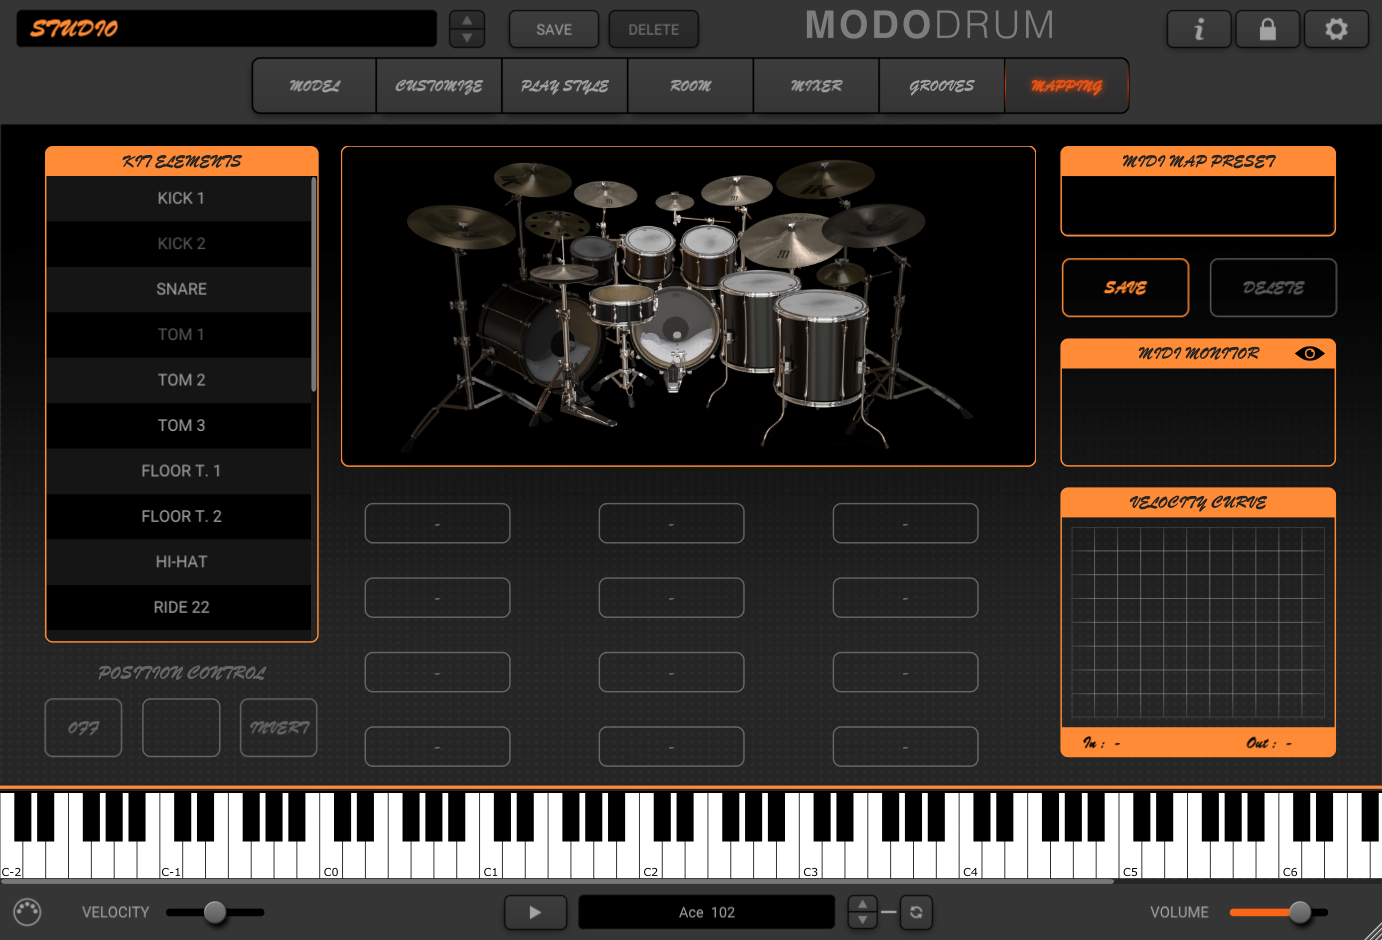The height and width of the screenshot is (940, 1382).
Task: Click the lock icon button
Action: click(1267, 29)
